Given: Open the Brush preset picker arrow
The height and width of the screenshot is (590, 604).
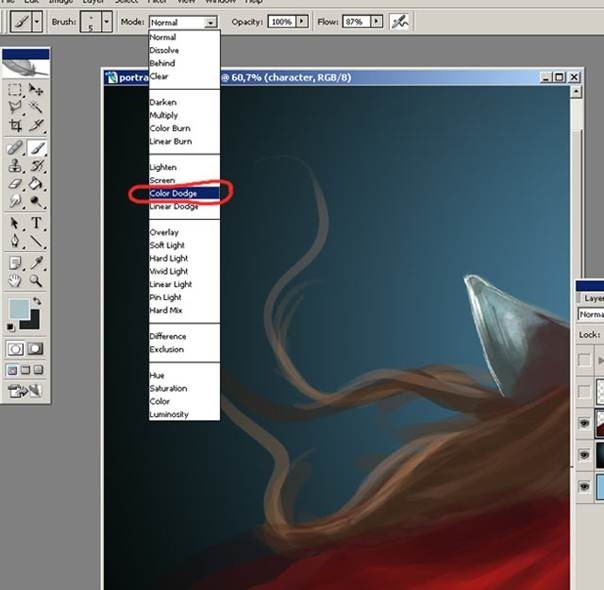Looking at the screenshot, I should click(106, 22).
